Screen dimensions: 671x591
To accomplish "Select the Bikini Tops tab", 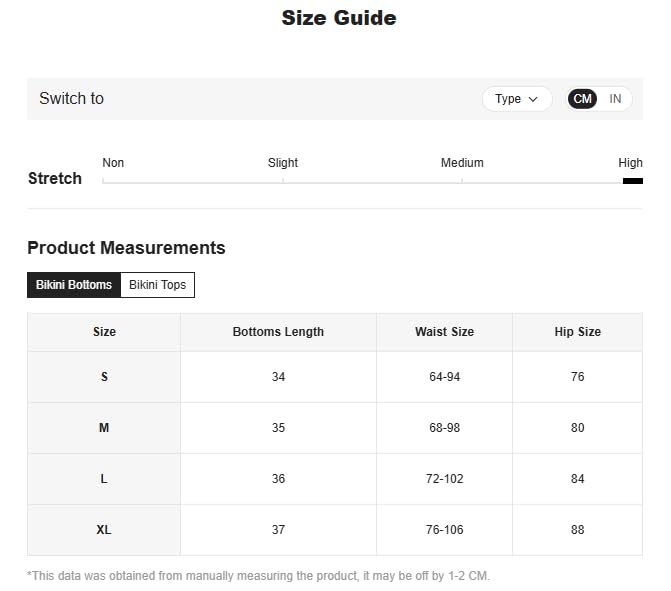I will (x=157, y=285).
